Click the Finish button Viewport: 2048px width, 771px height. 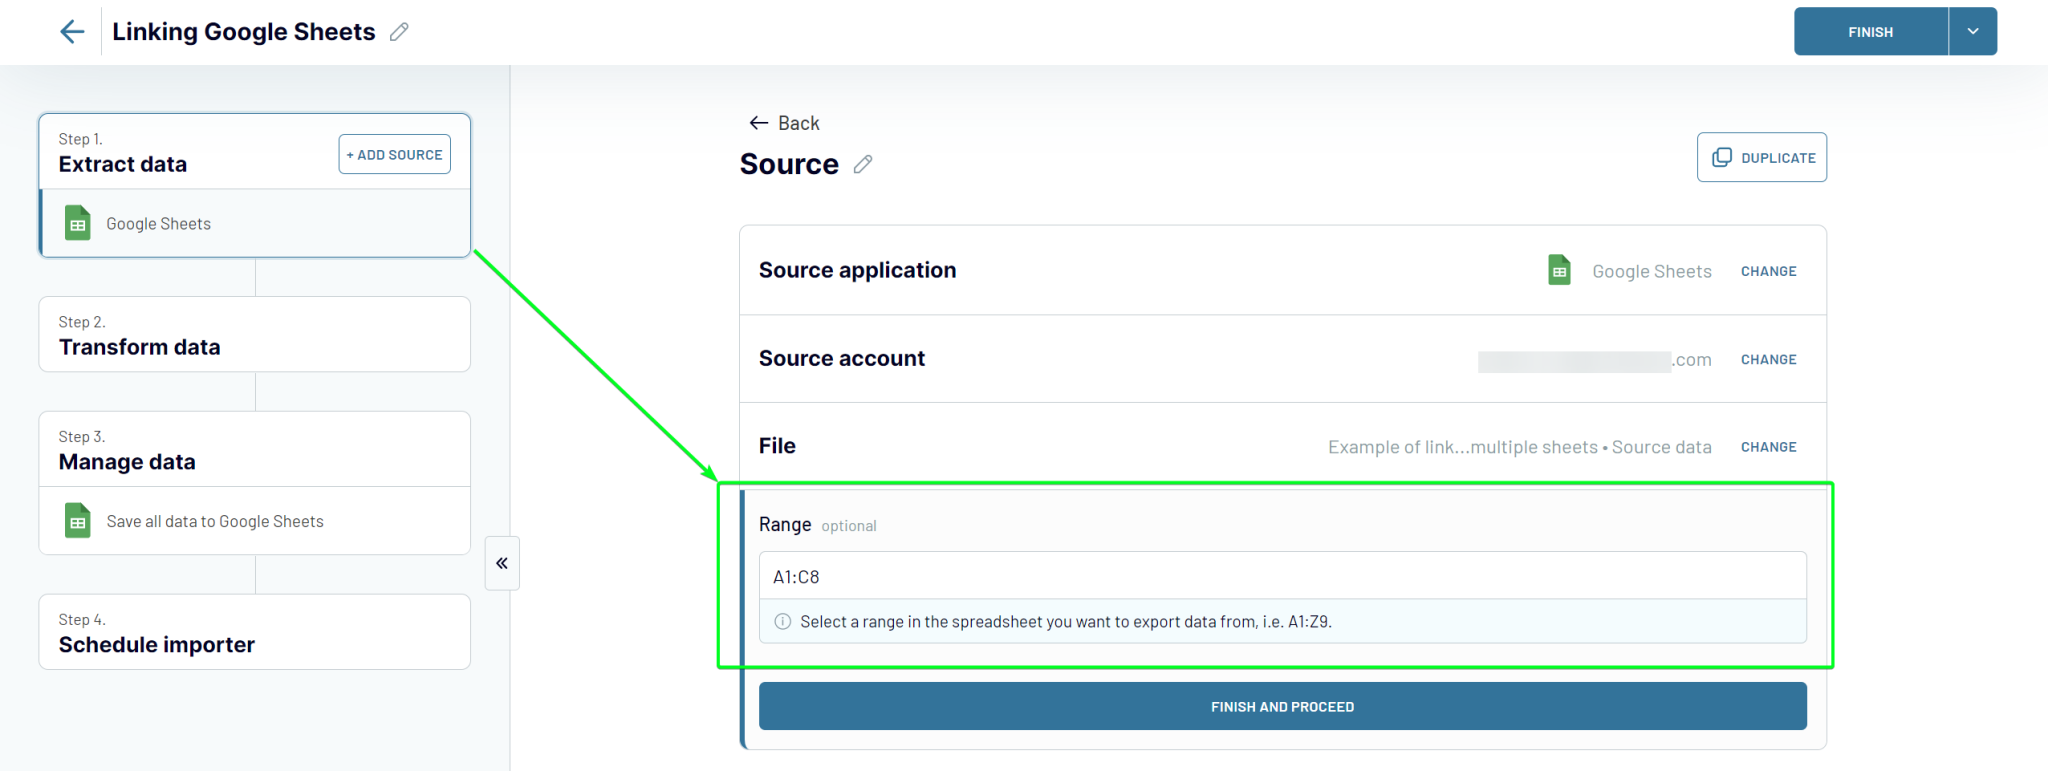click(1870, 31)
